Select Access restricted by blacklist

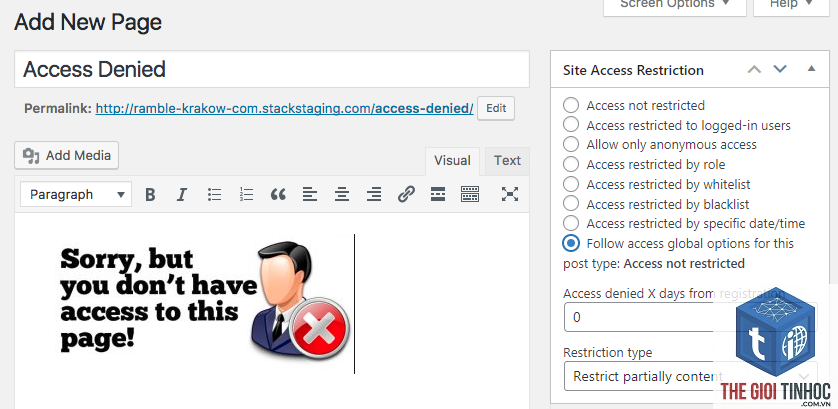[x=571, y=204]
